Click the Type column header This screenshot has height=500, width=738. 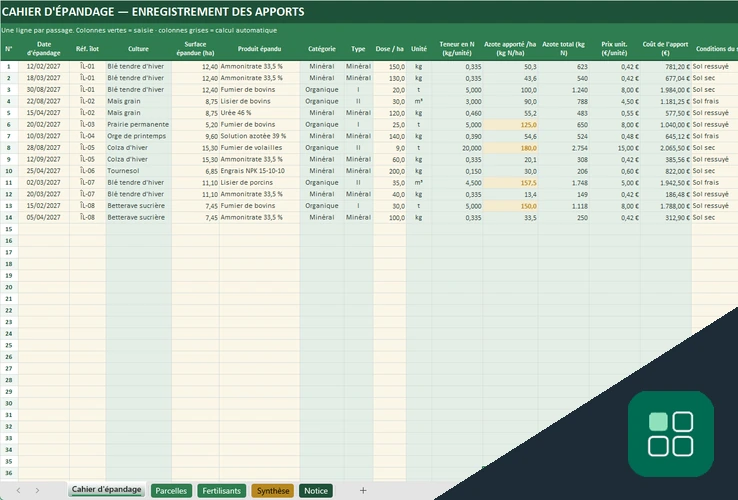click(358, 48)
